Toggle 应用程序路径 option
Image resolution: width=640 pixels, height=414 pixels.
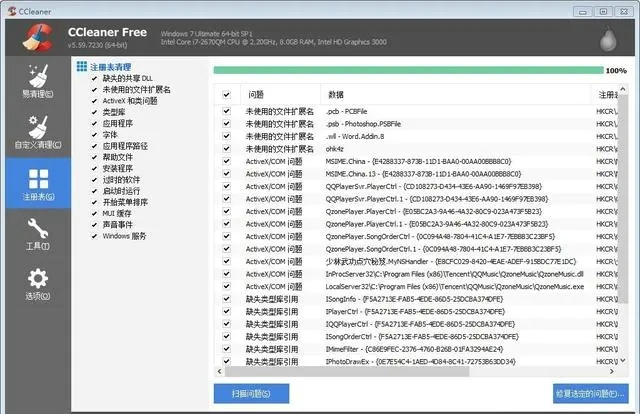pos(94,146)
